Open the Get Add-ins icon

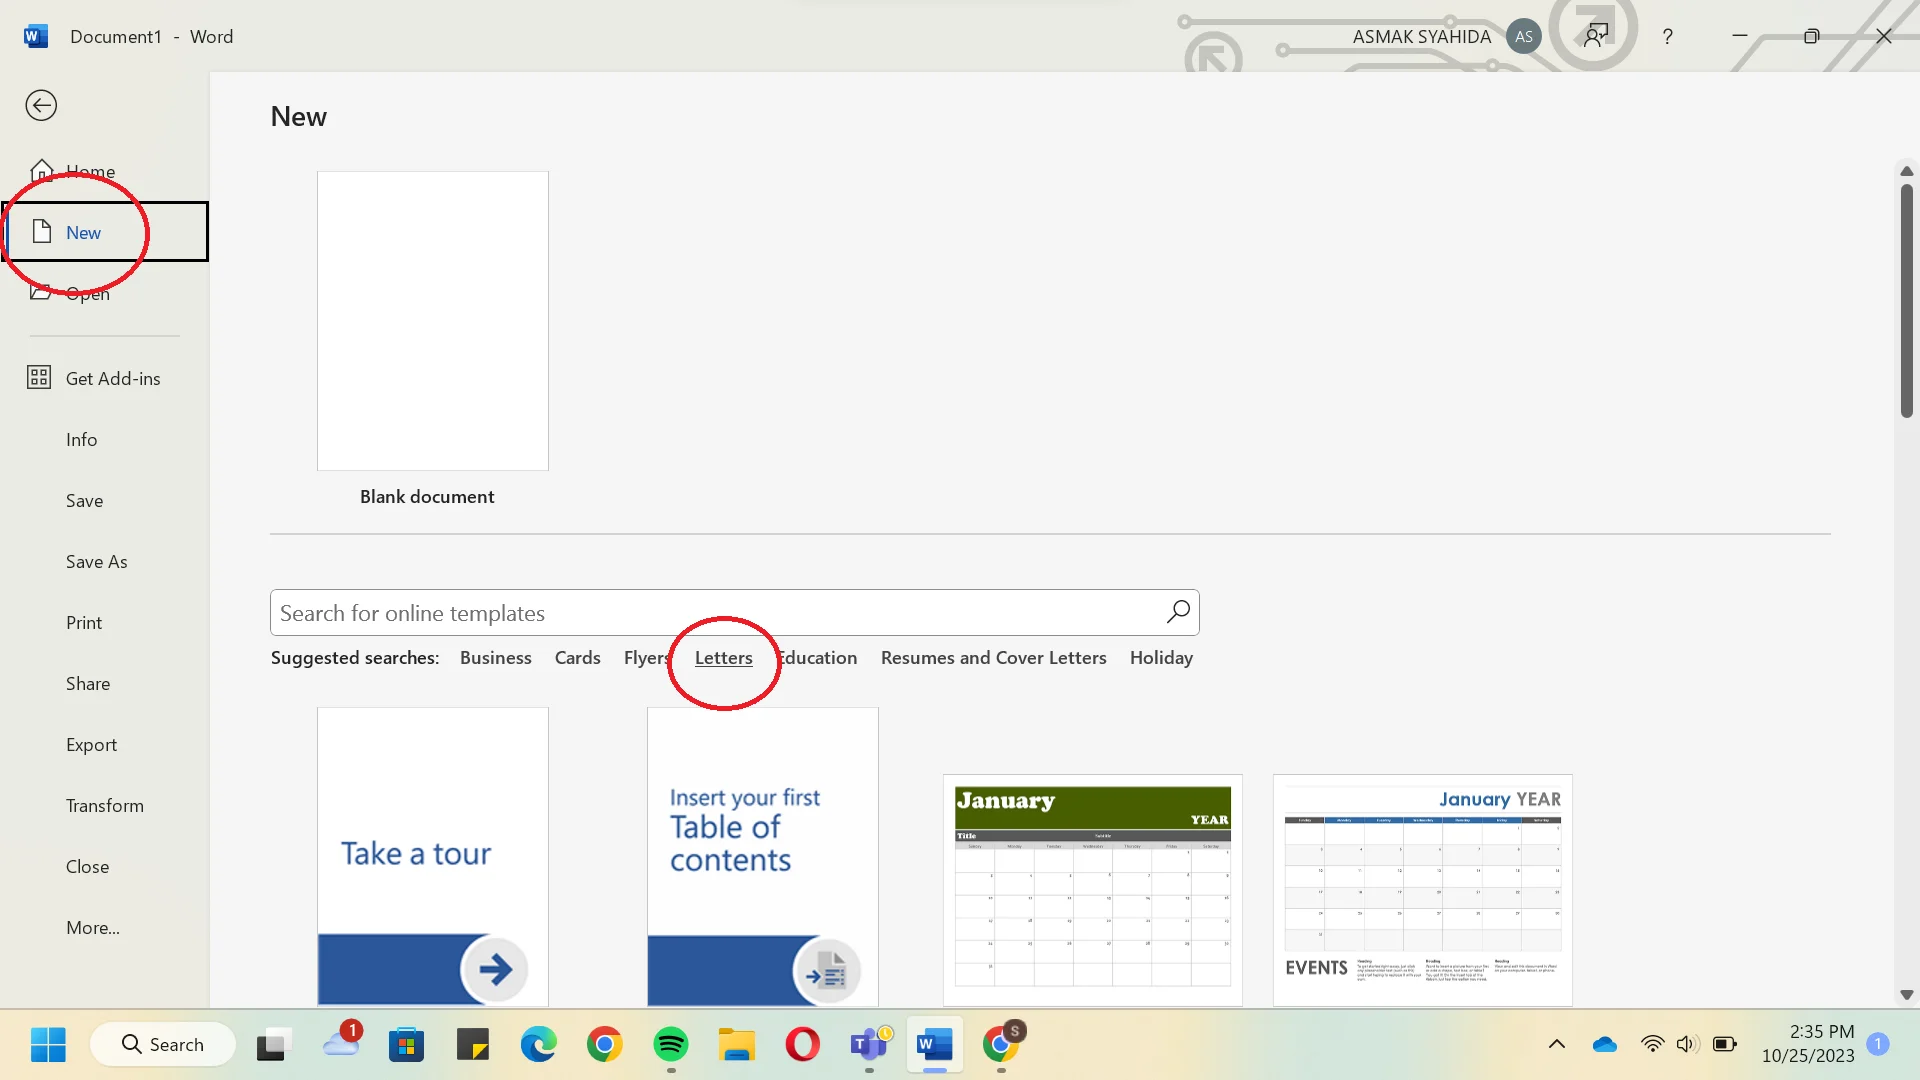coord(39,378)
